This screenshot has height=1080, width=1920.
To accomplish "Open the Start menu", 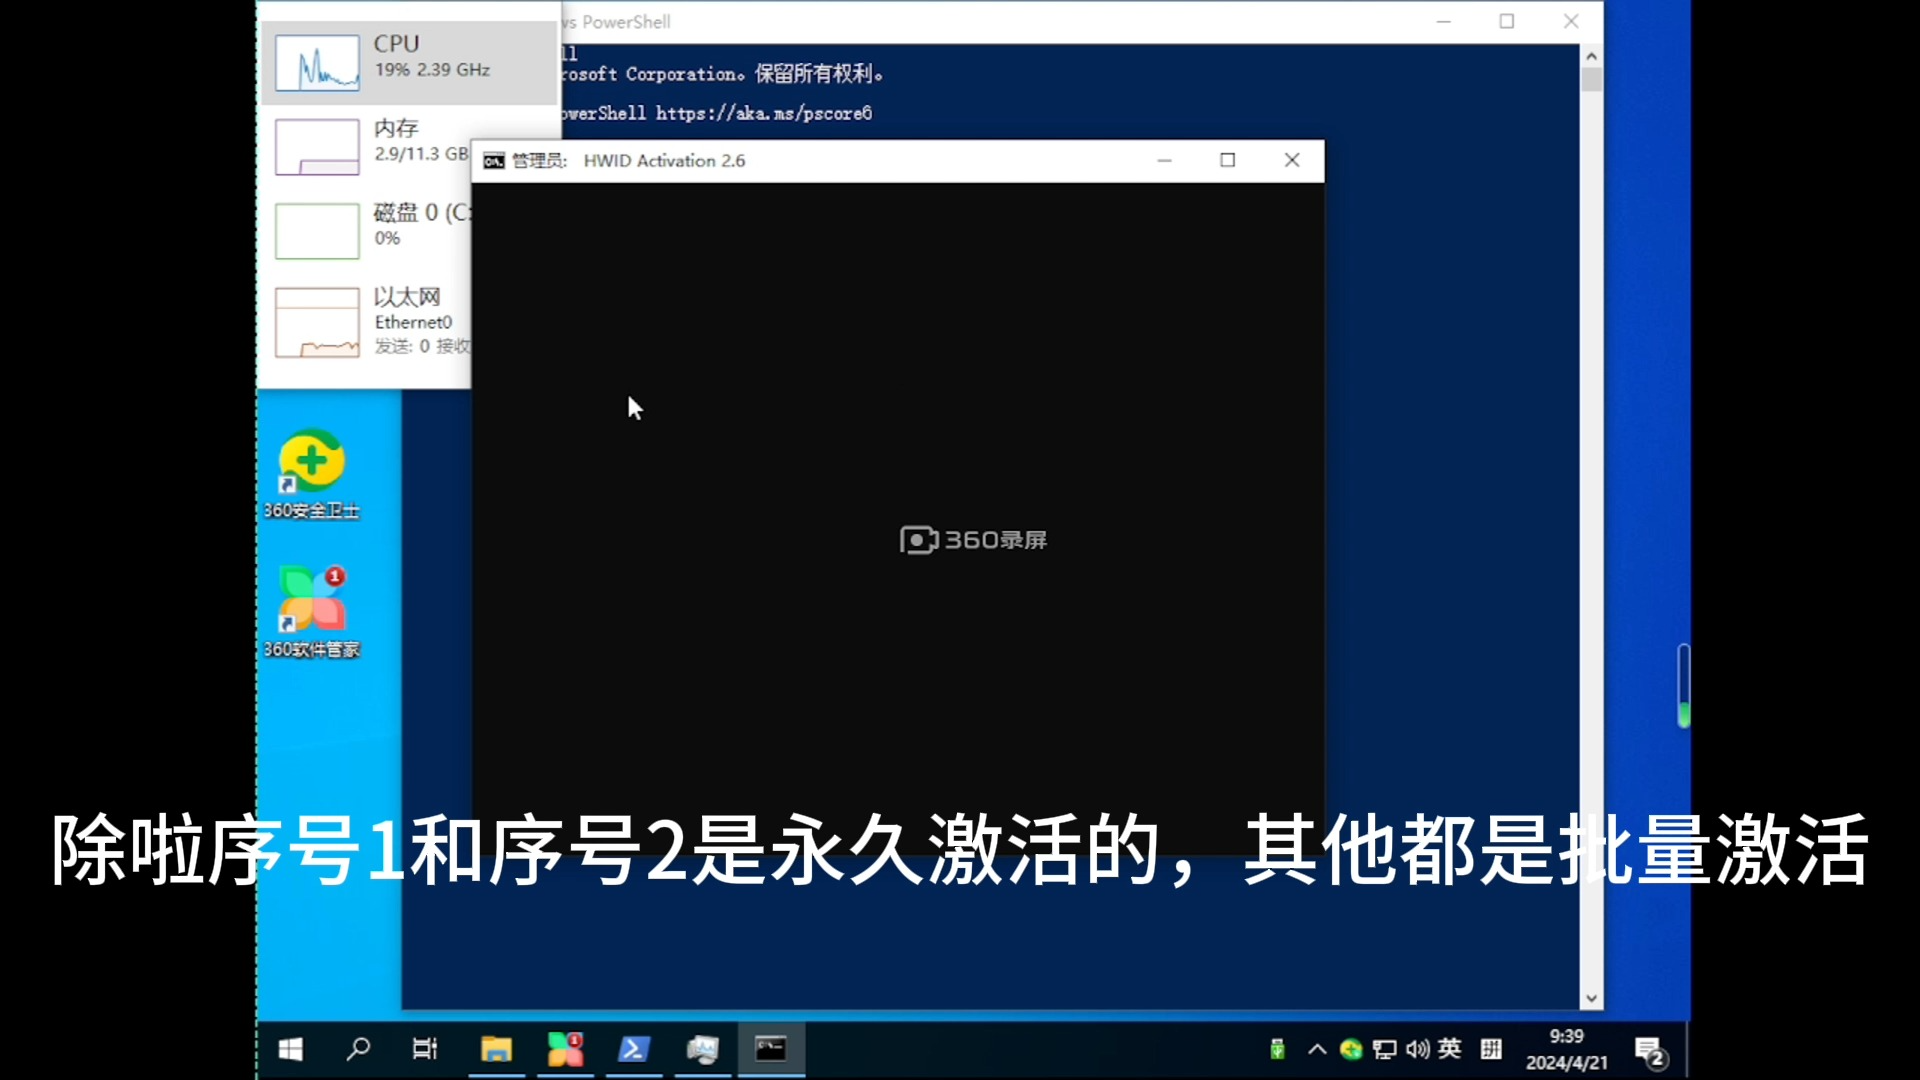I will click(290, 1049).
